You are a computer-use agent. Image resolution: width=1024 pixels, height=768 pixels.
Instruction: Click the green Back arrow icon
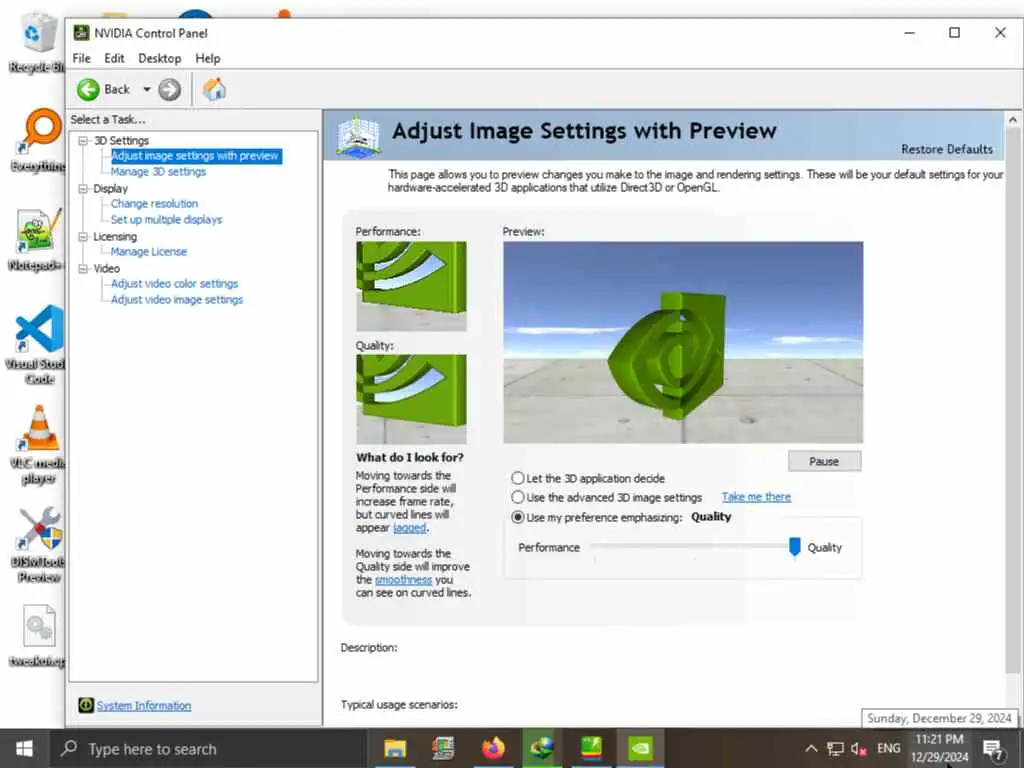pos(88,89)
